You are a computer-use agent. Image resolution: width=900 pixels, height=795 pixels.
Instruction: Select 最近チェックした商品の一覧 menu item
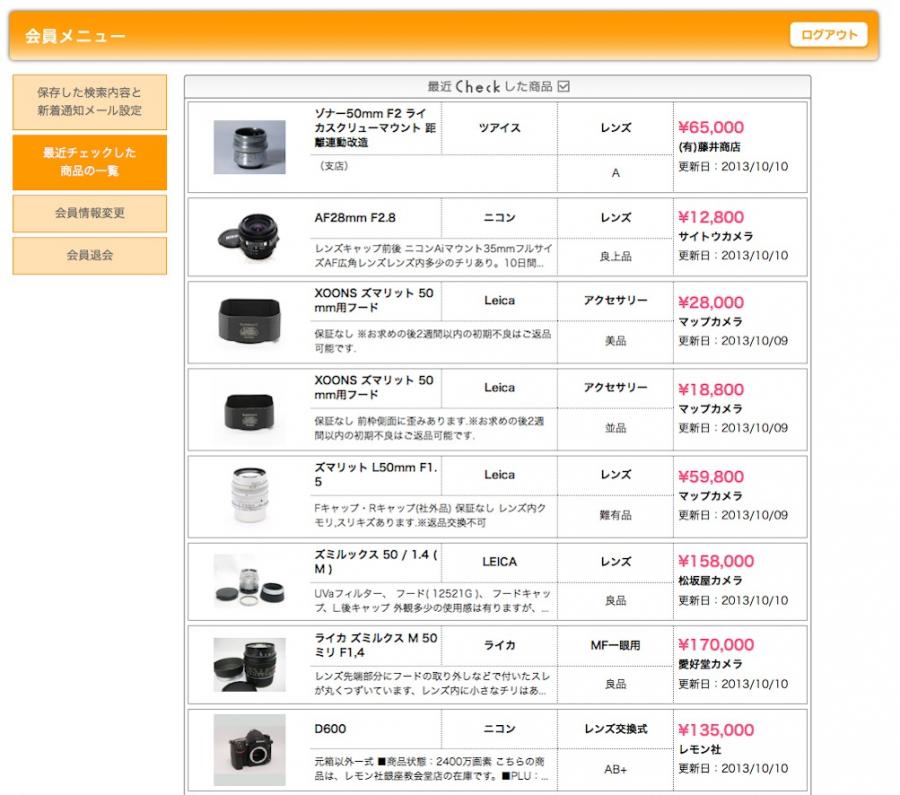click(90, 162)
